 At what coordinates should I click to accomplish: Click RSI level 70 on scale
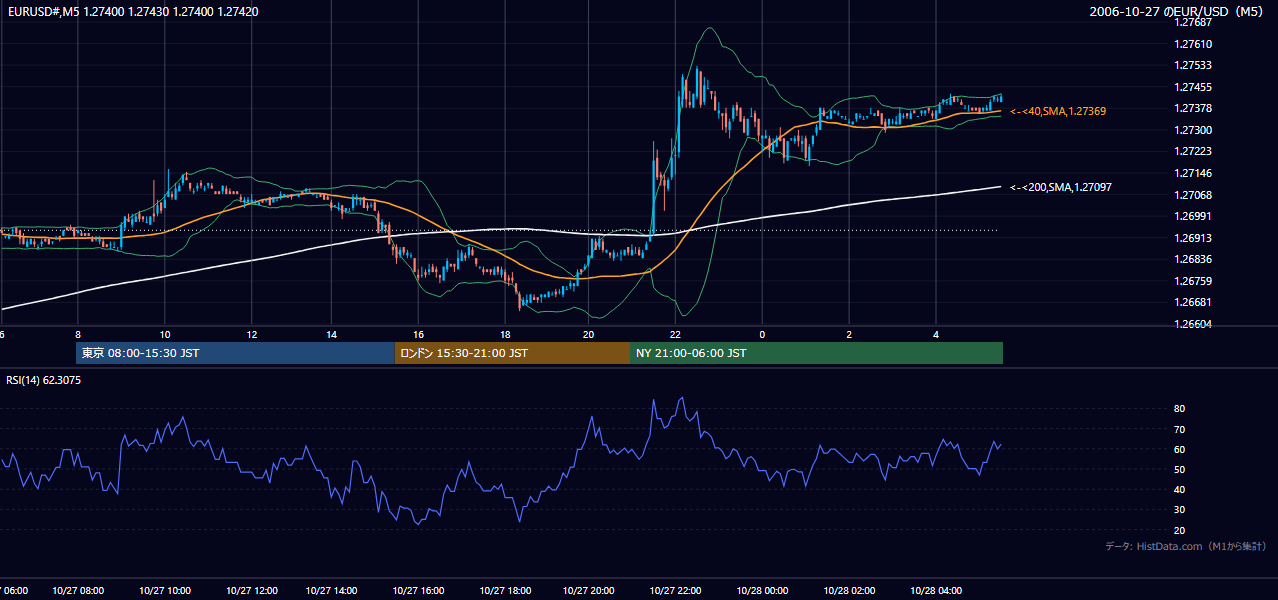(x=1179, y=429)
